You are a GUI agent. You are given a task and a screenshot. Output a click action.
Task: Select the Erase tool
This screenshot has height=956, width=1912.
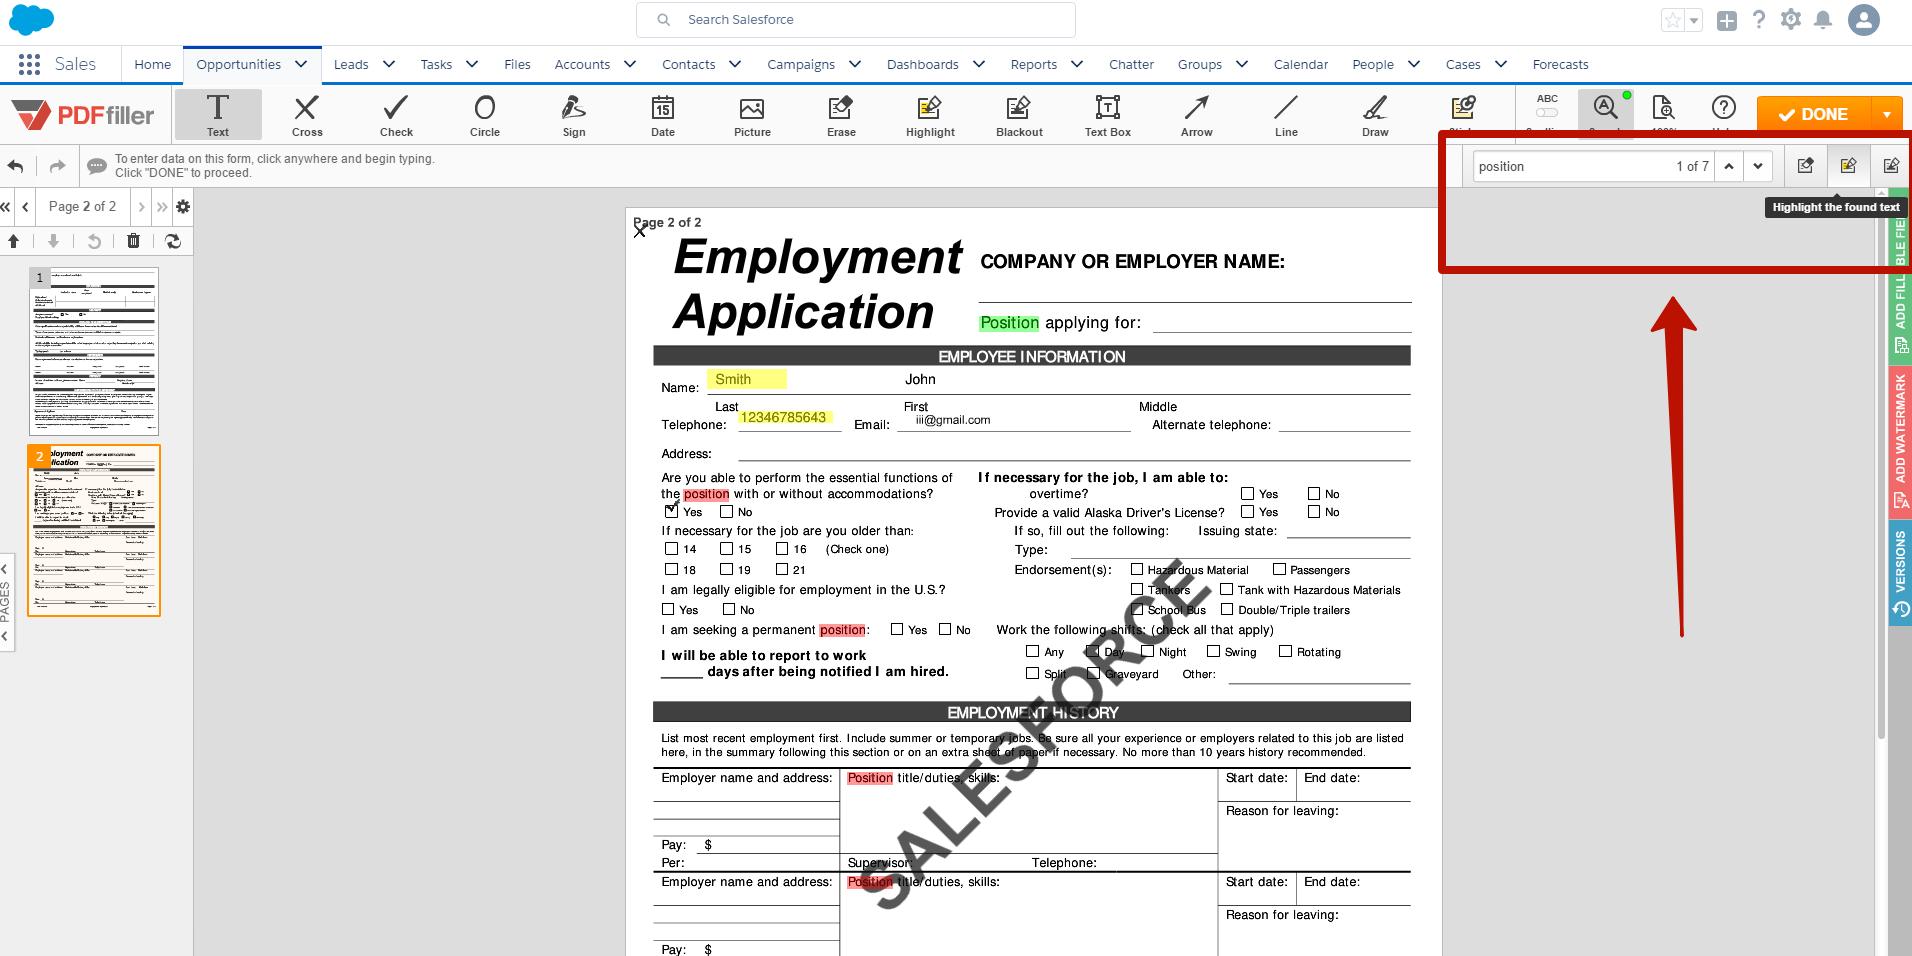pos(841,114)
